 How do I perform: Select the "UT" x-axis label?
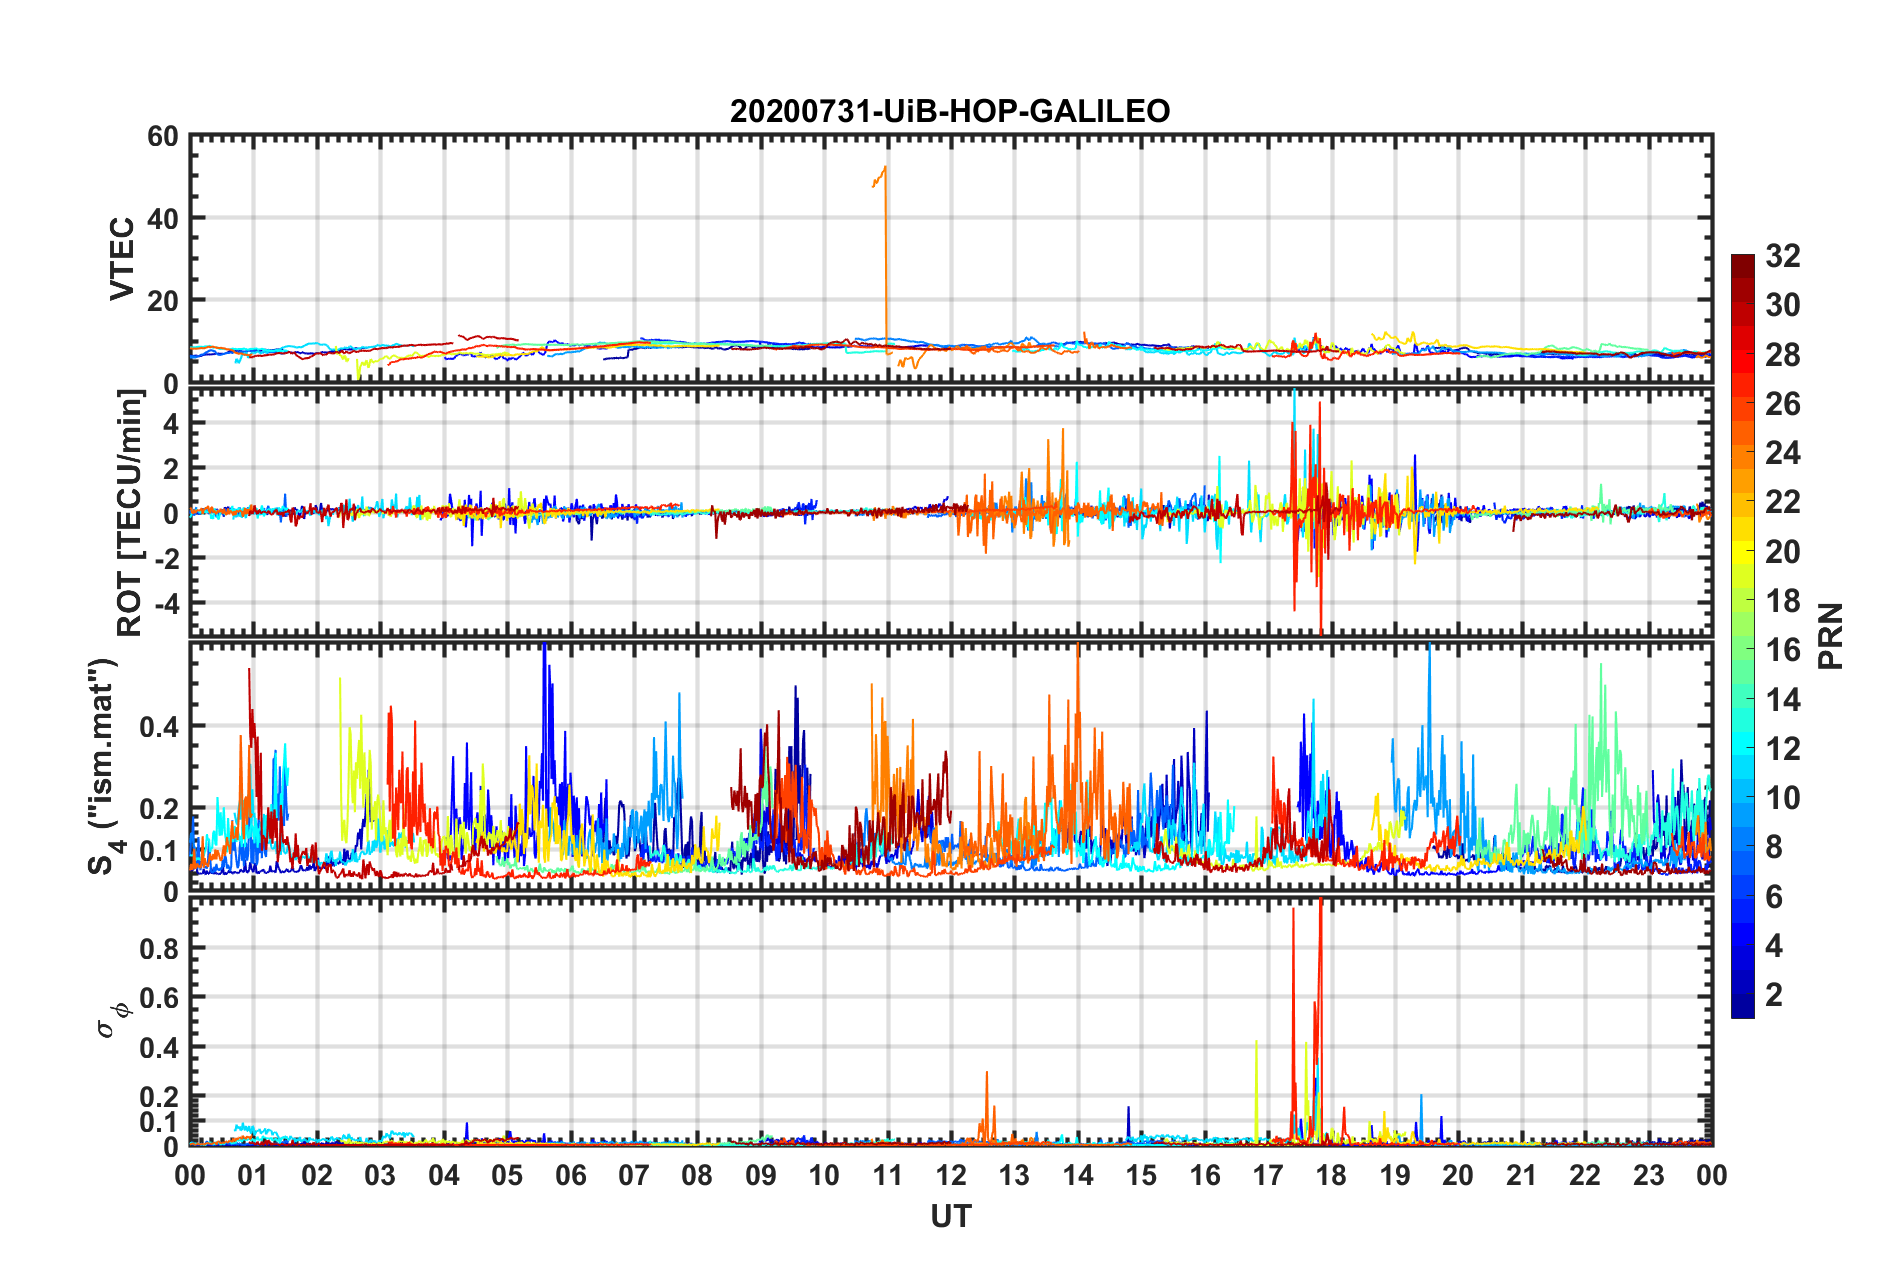click(951, 1216)
